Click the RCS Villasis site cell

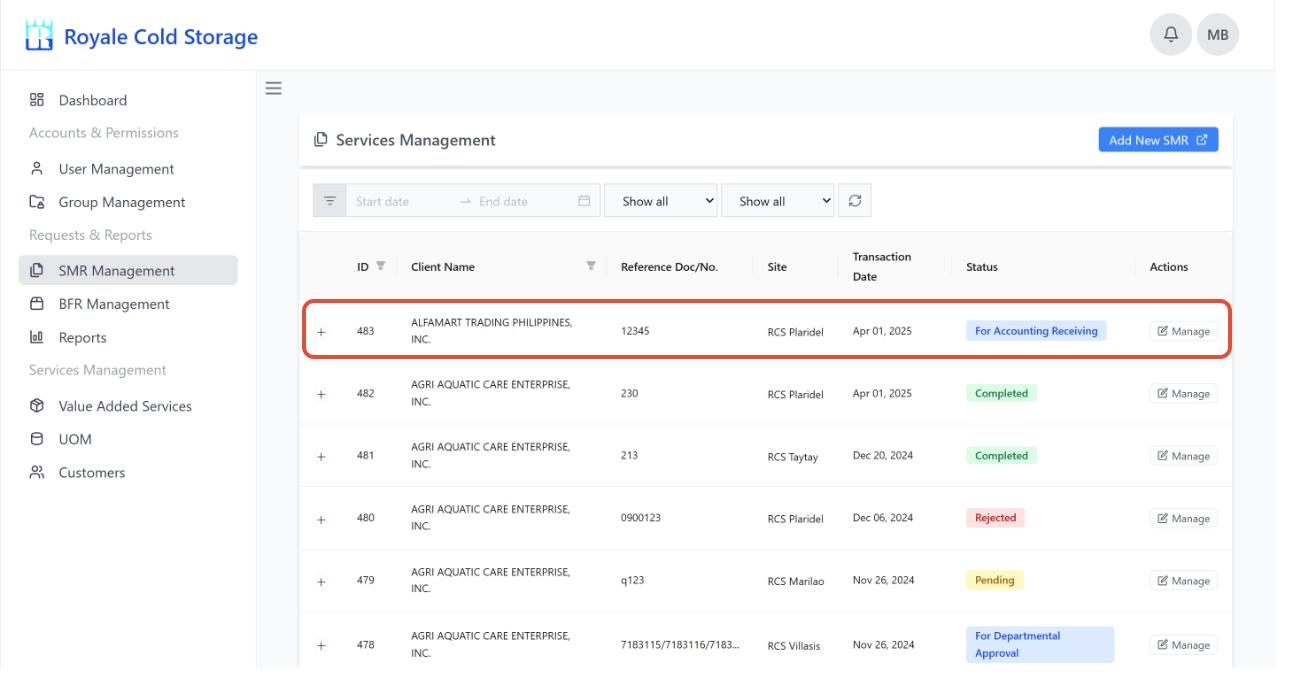click(x=794, y=646)
